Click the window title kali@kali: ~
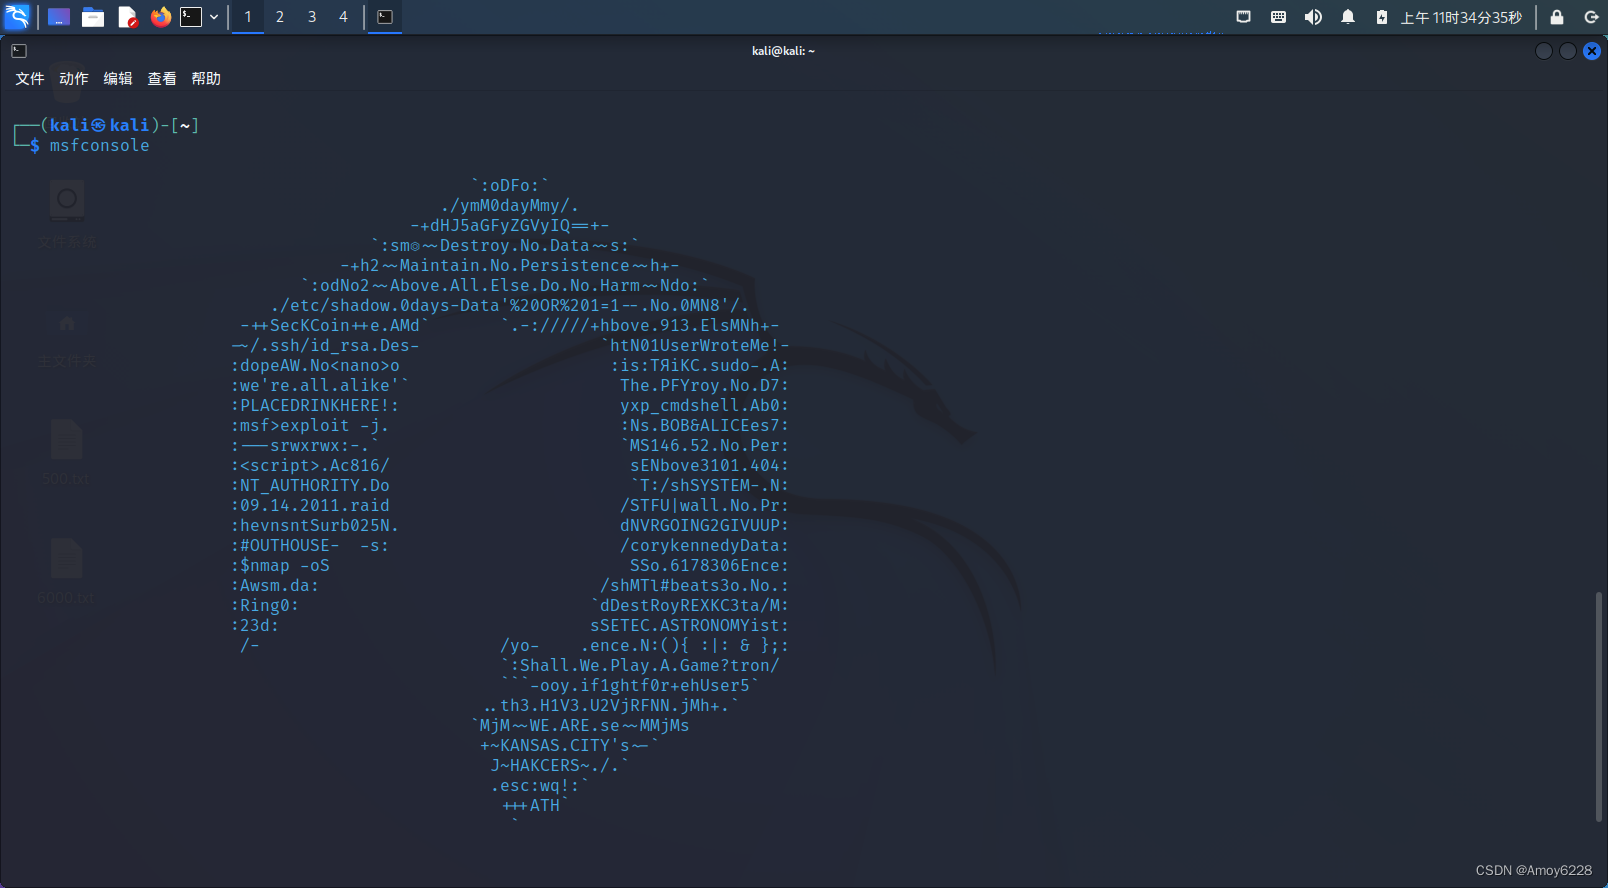This screenshot has width=1608, height=888. click(783, 51)
